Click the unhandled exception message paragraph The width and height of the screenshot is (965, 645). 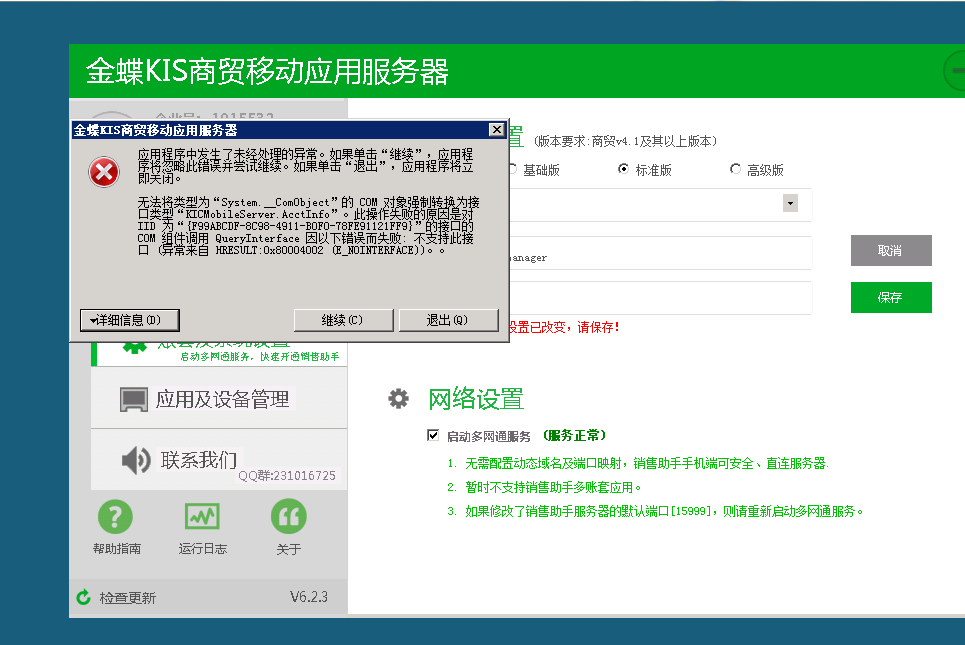click(x=305, y=166)
